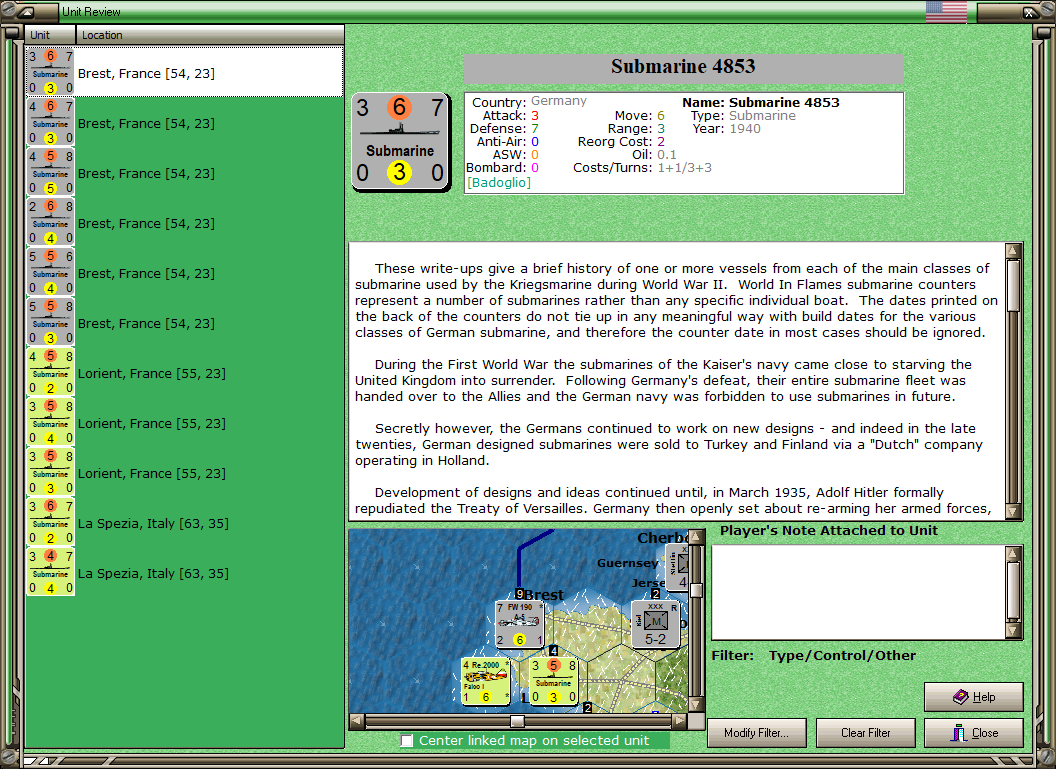1056x769 pixels.
Task: Click the Costs/Turns value 1+1/3+3
Action: coord(684,168)
